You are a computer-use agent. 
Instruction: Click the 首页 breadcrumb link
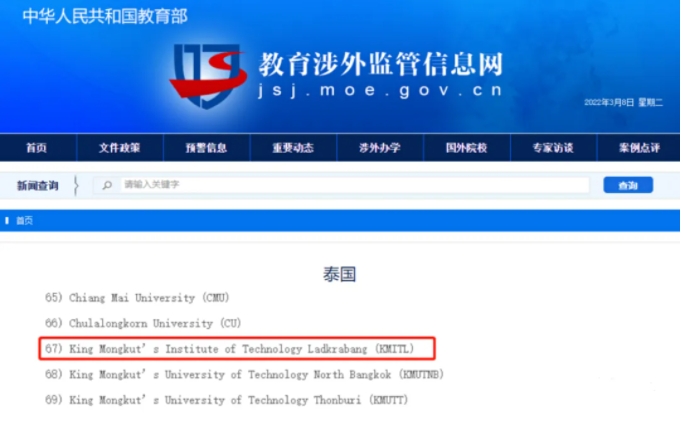(x=24, y=221)
